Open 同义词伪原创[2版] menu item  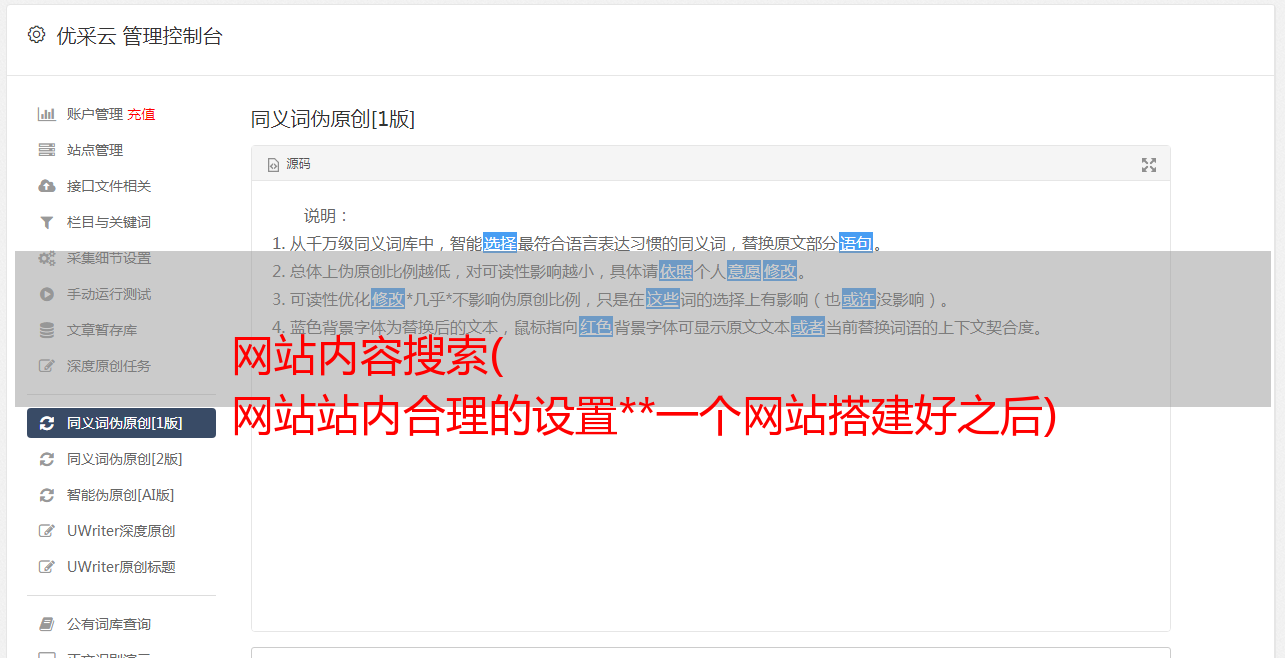[121, 459]
